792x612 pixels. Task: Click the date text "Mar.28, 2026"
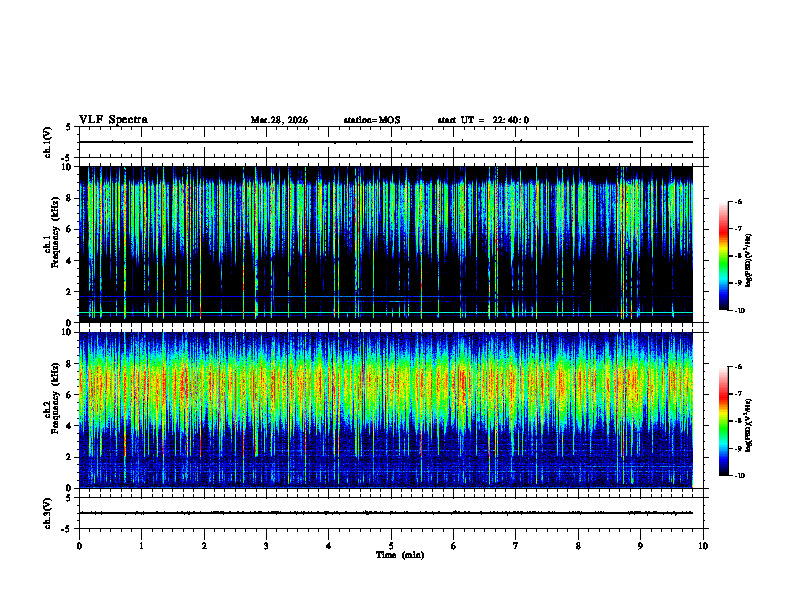pos(279,120)
